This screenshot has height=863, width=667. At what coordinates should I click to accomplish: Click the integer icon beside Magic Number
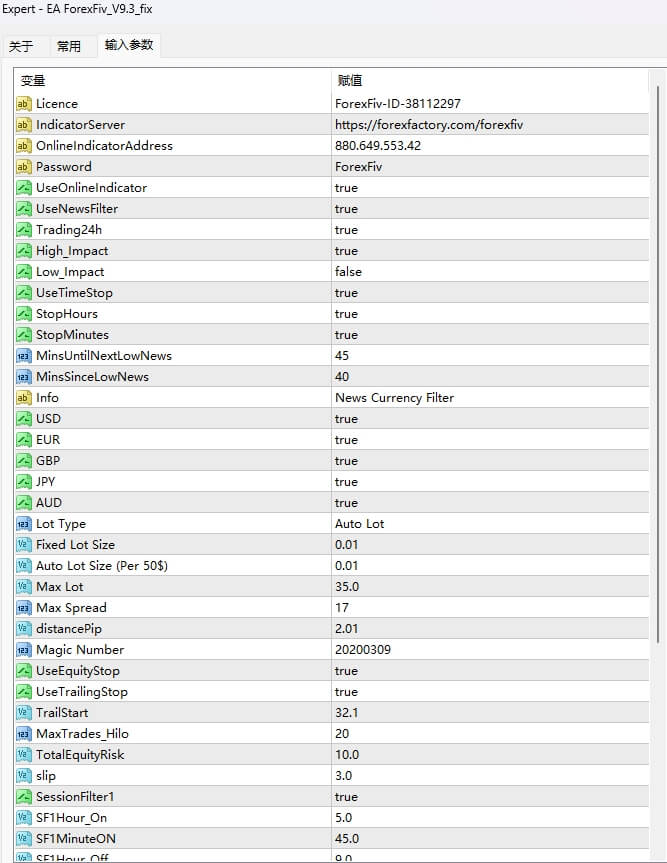point(25,649)
